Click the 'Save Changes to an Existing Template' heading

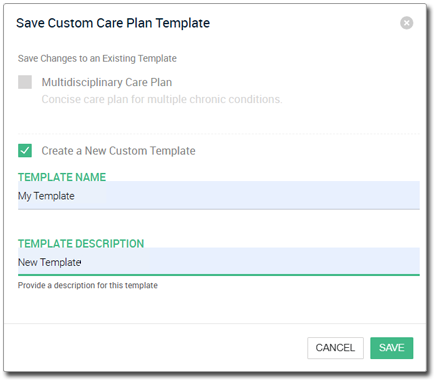pyautogui.click(x=97, y=58)
